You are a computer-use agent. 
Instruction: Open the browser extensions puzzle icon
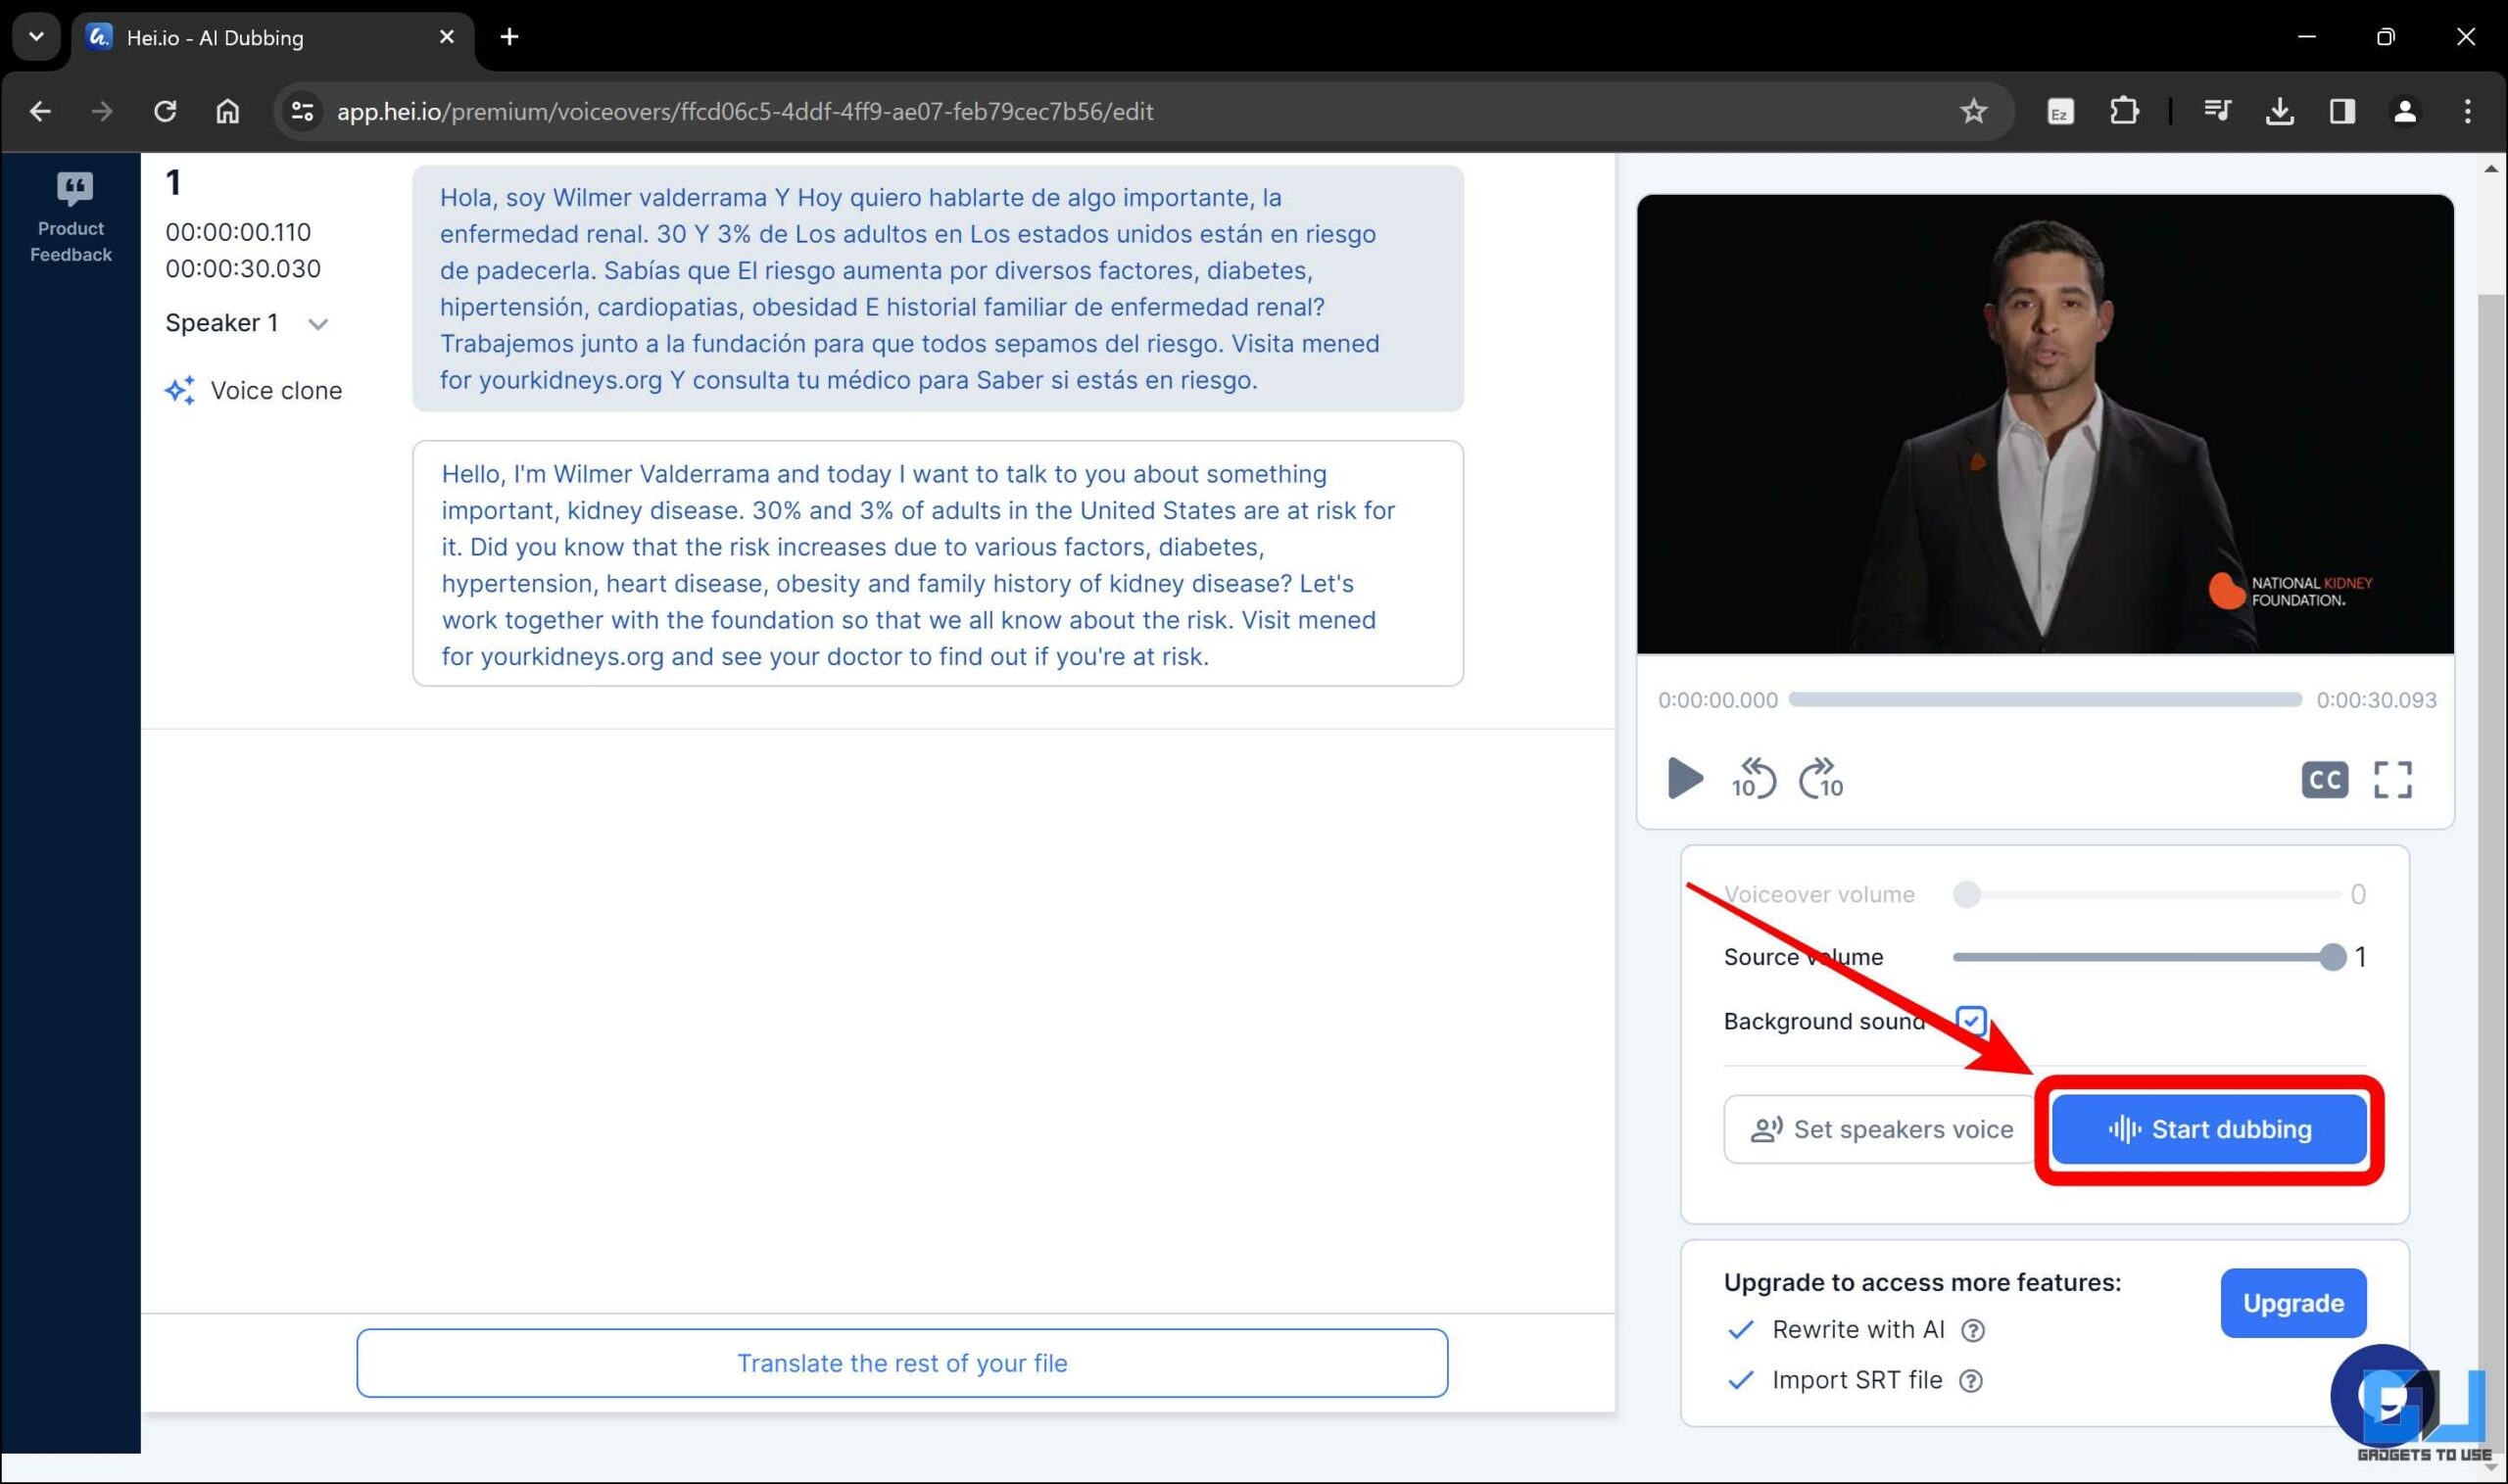click(x=2123, y=111)
